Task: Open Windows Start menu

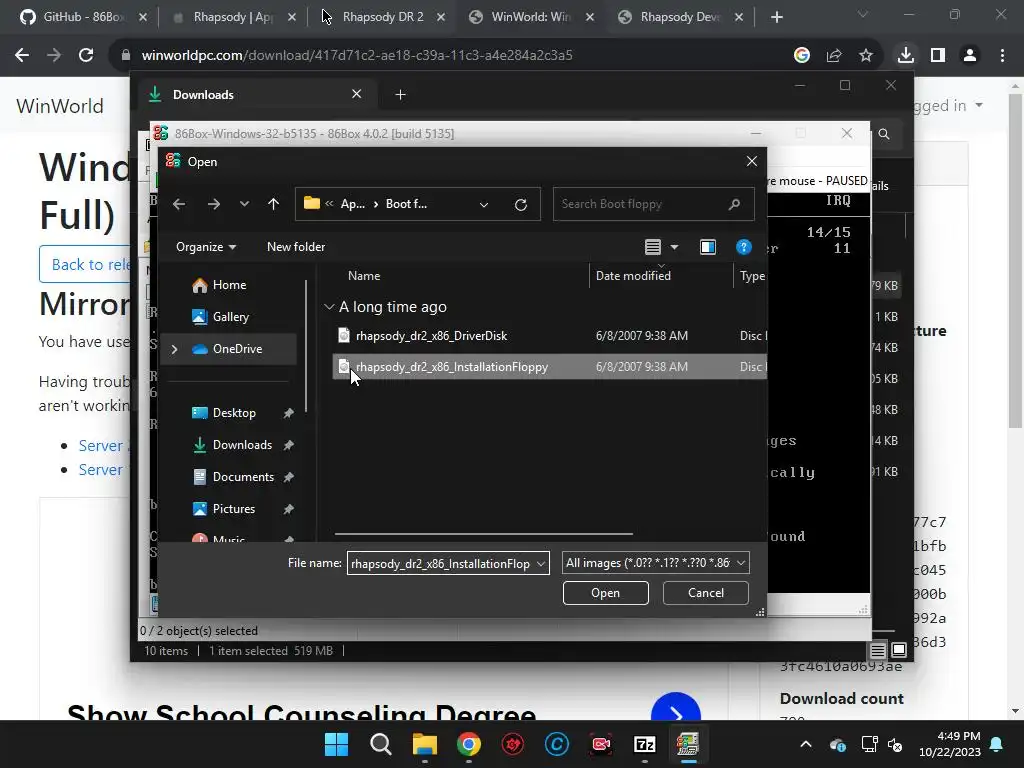Action: tap(336, 744)
